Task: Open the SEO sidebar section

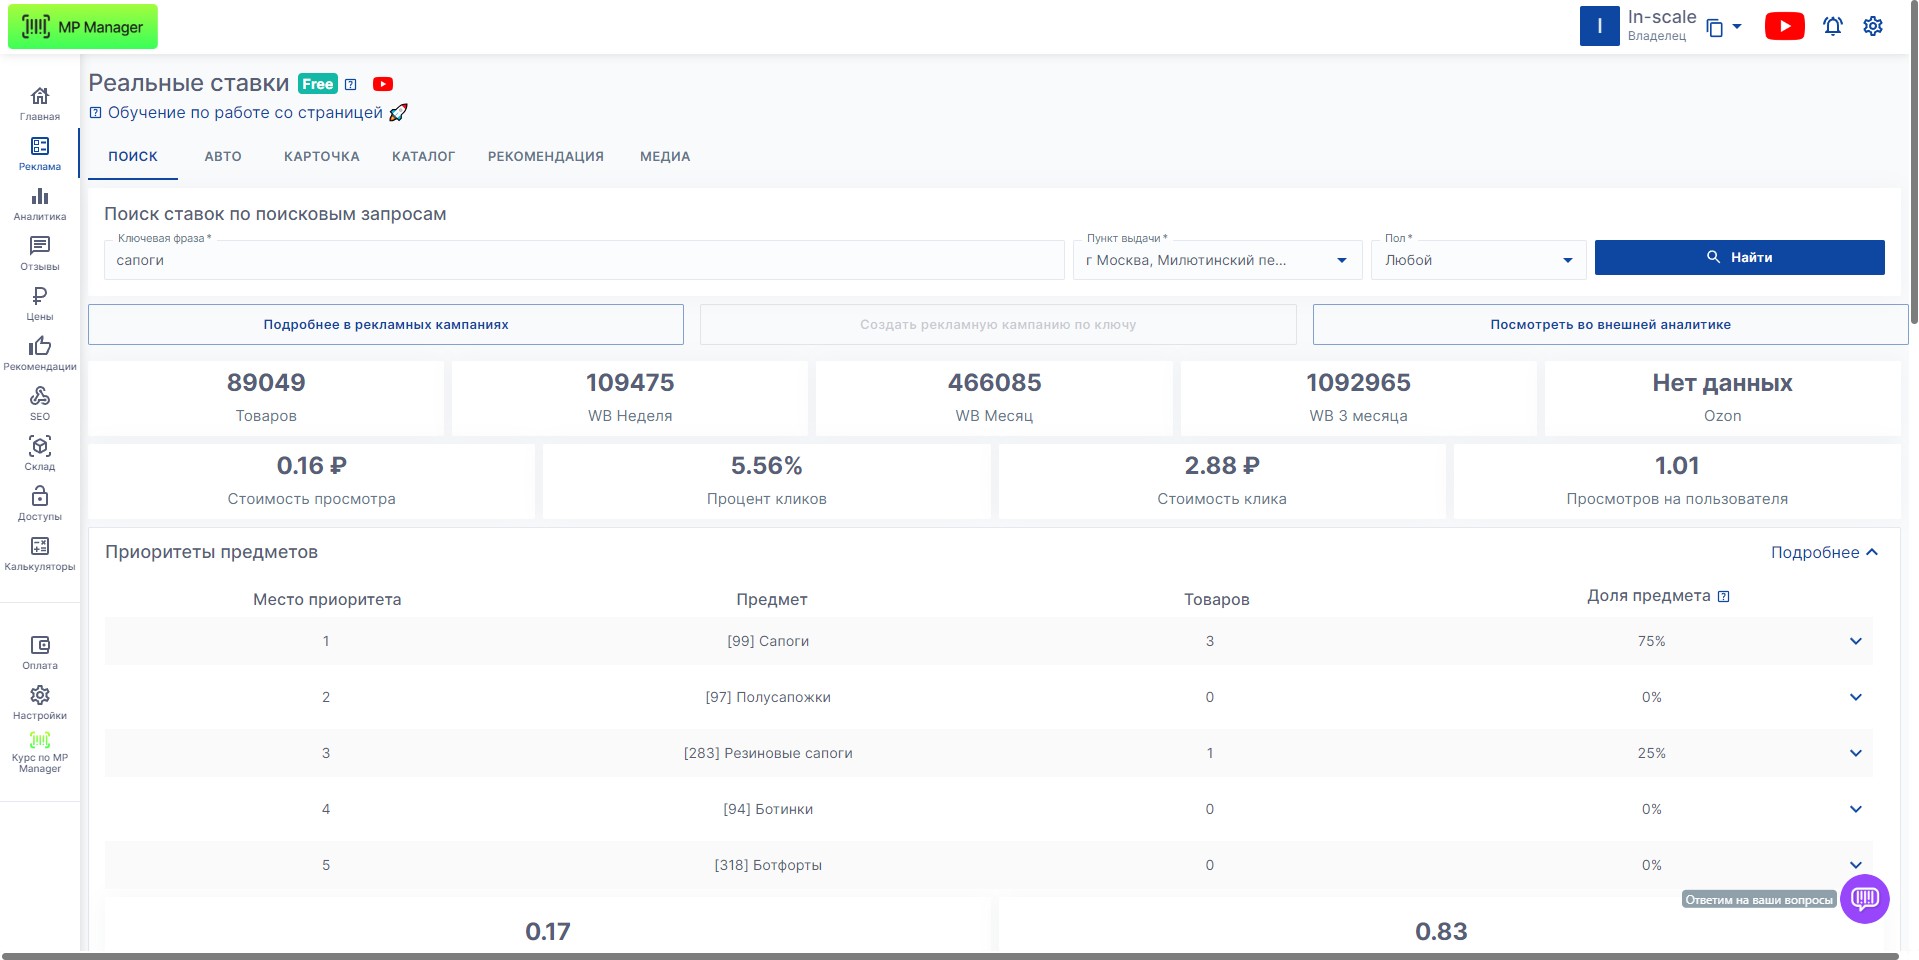Action: [x=40, y=403]
